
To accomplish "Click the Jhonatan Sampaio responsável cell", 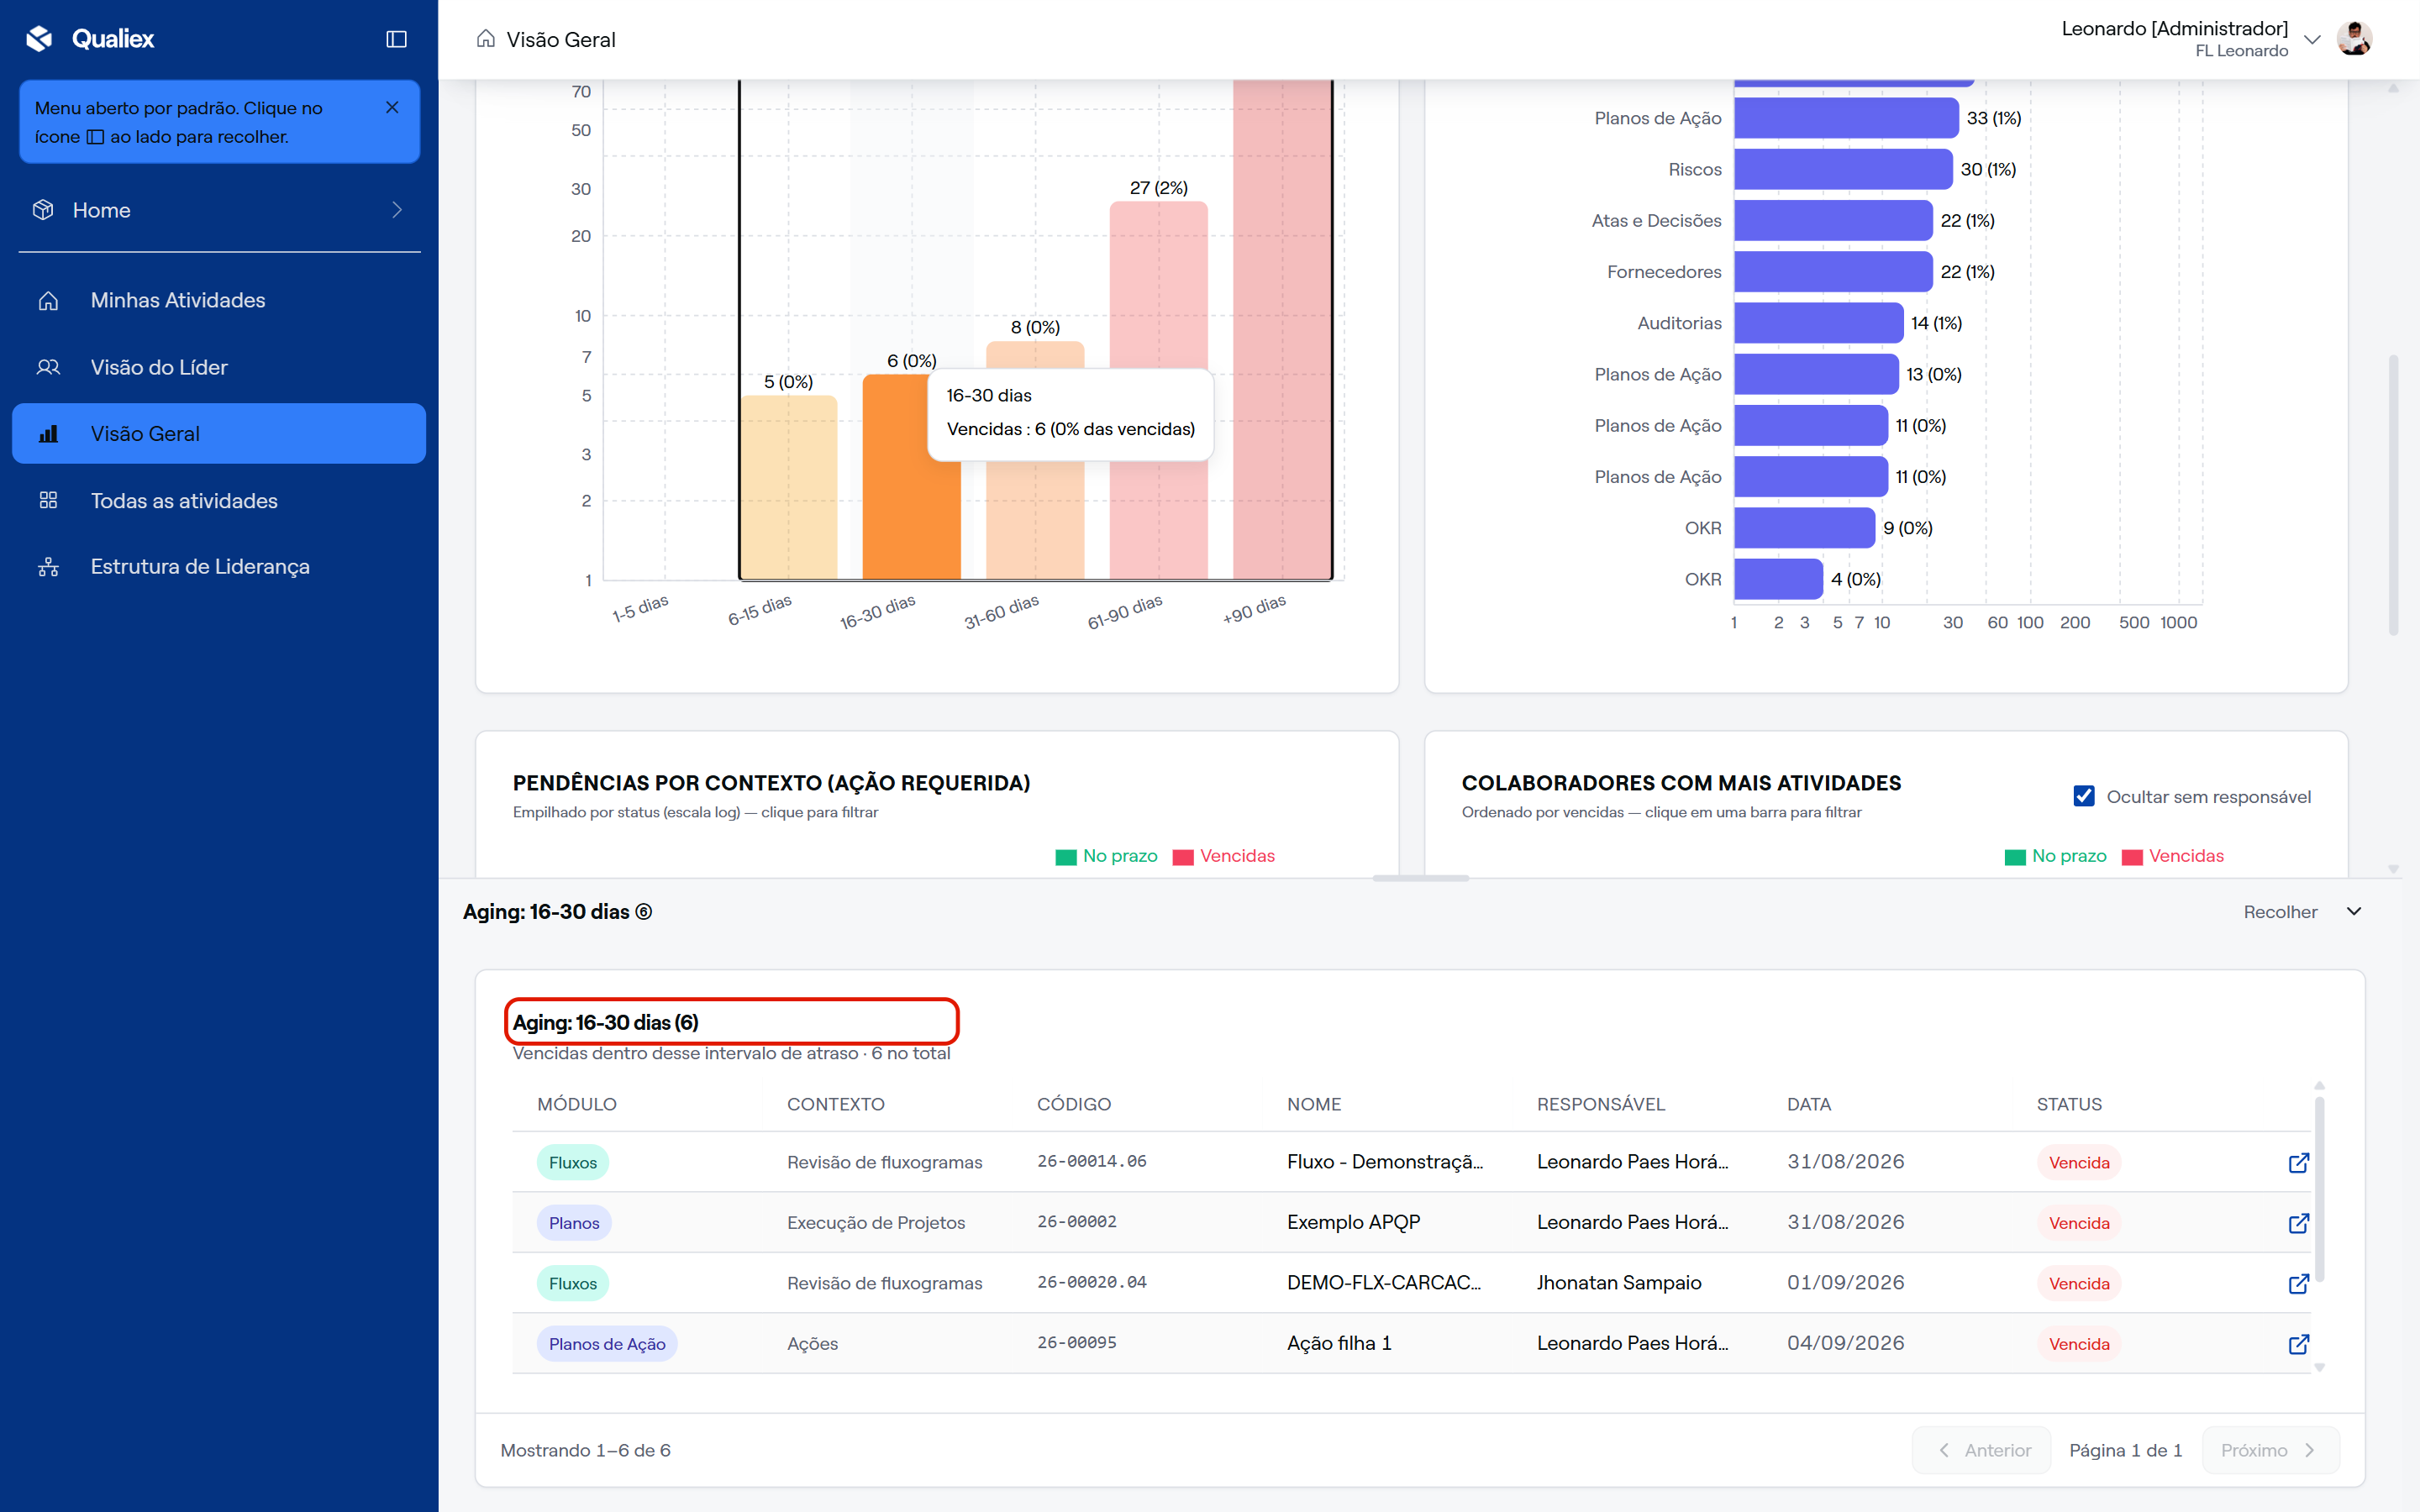I will [1618, 1283].
